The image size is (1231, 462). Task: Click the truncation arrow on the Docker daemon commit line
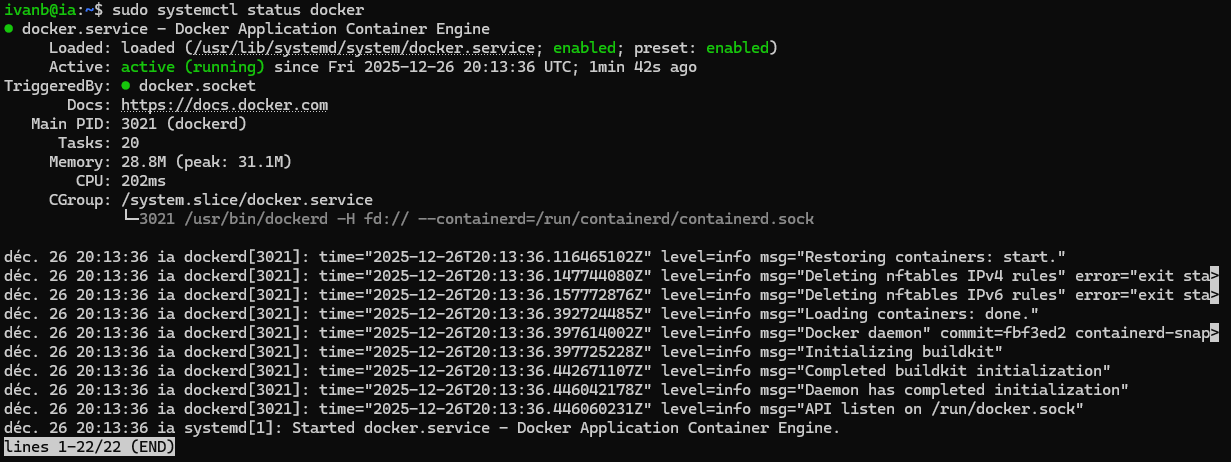(x=1214, y=332)
